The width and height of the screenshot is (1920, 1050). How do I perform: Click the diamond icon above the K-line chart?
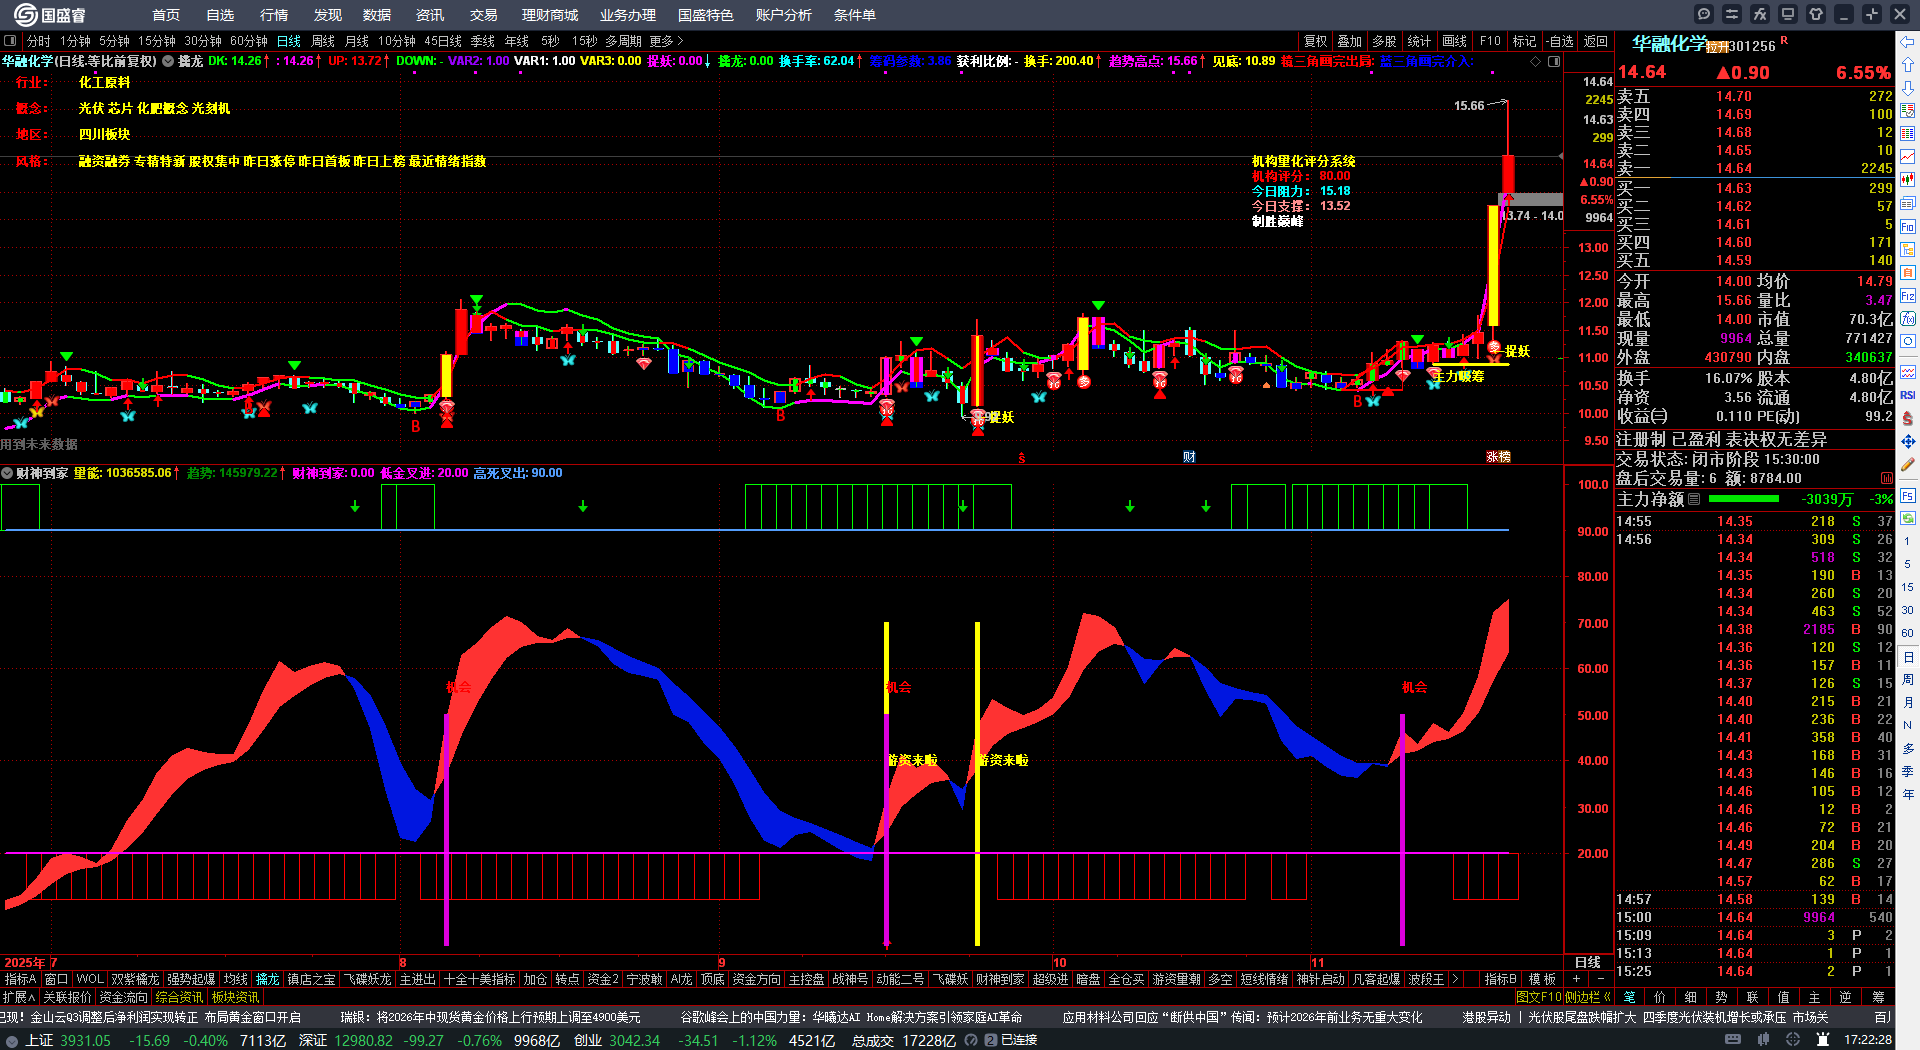(x=1536, y=61)
